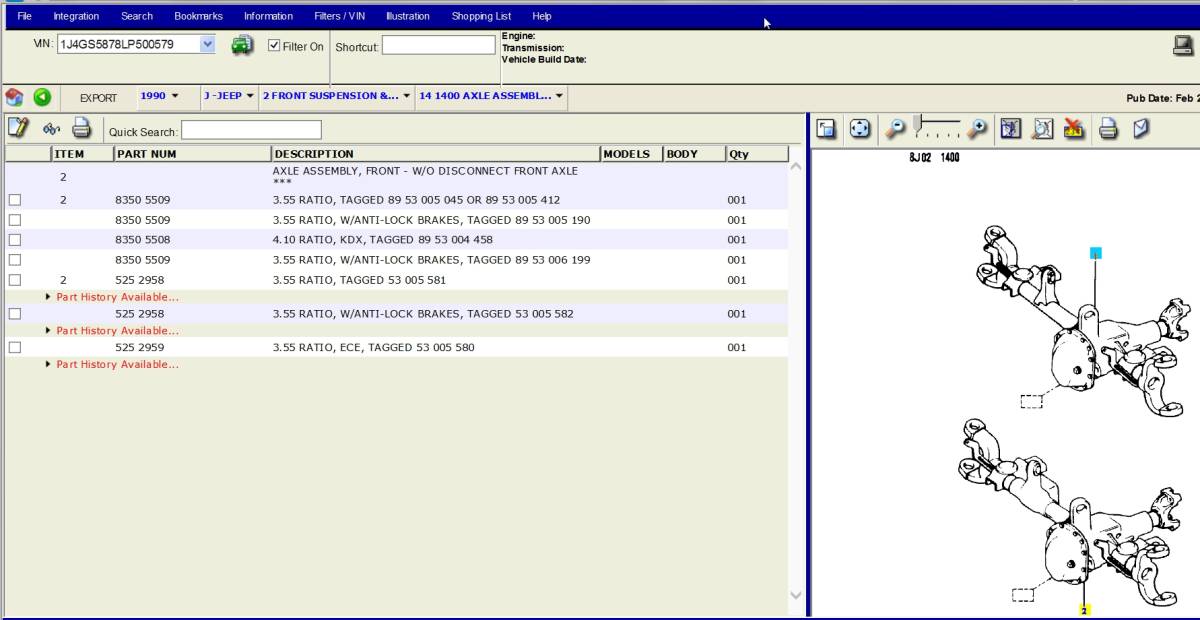Viewport: 1200px width, 620px height.
Task: Click the EXPORT button
Action: (98, 98)
